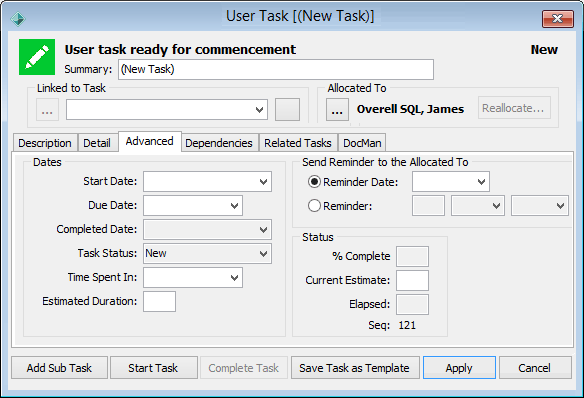The height and width of the screenshot is (398, 584).
Task: Click the Start Task button
Action: click(x=153, y=368)
